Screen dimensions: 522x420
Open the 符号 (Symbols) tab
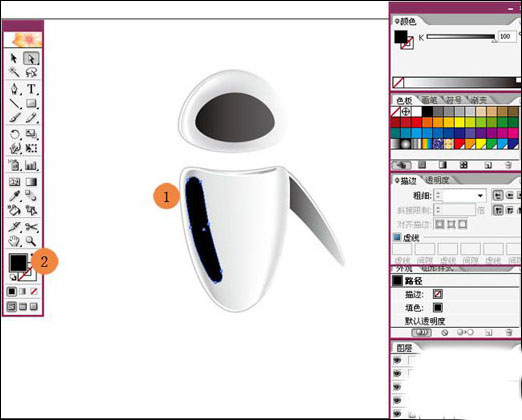pyautogui.click(x=454, y=100)
